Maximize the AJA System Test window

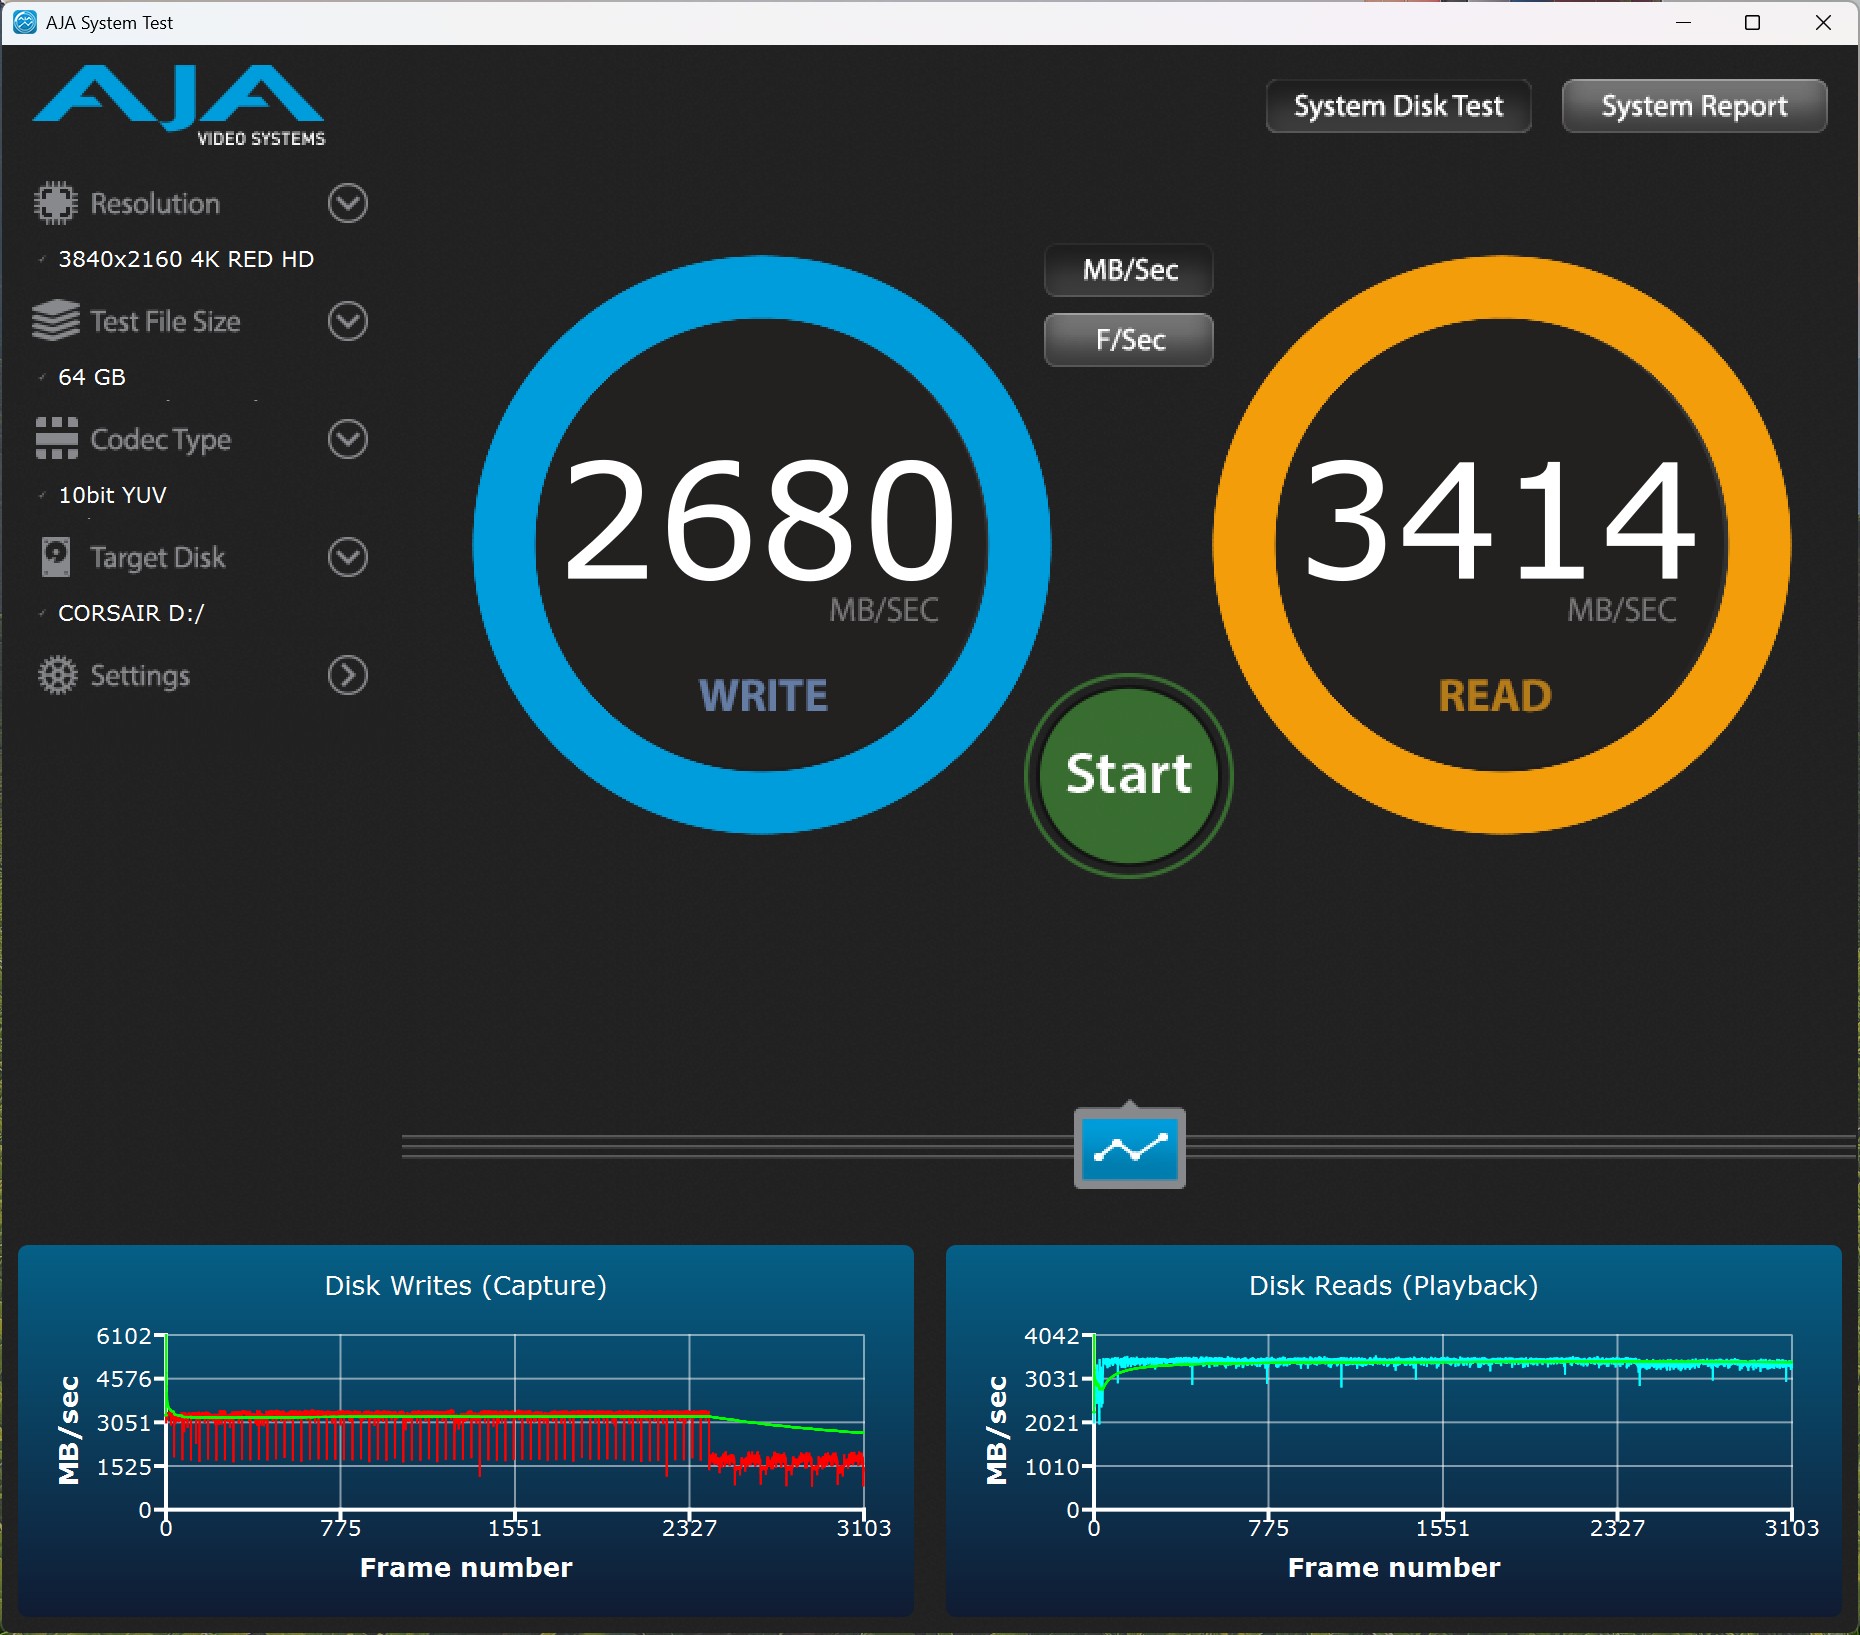click(x=1752, y=22)
